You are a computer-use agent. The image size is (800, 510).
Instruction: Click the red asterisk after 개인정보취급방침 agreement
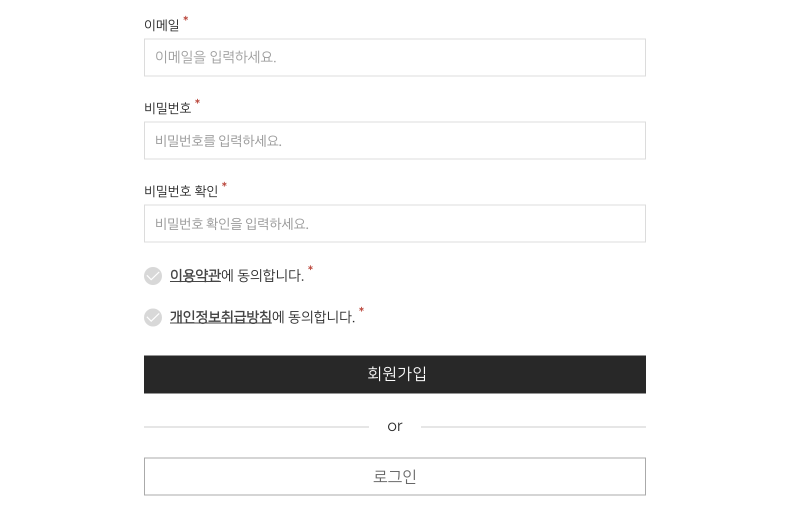[x=362, y=311]
